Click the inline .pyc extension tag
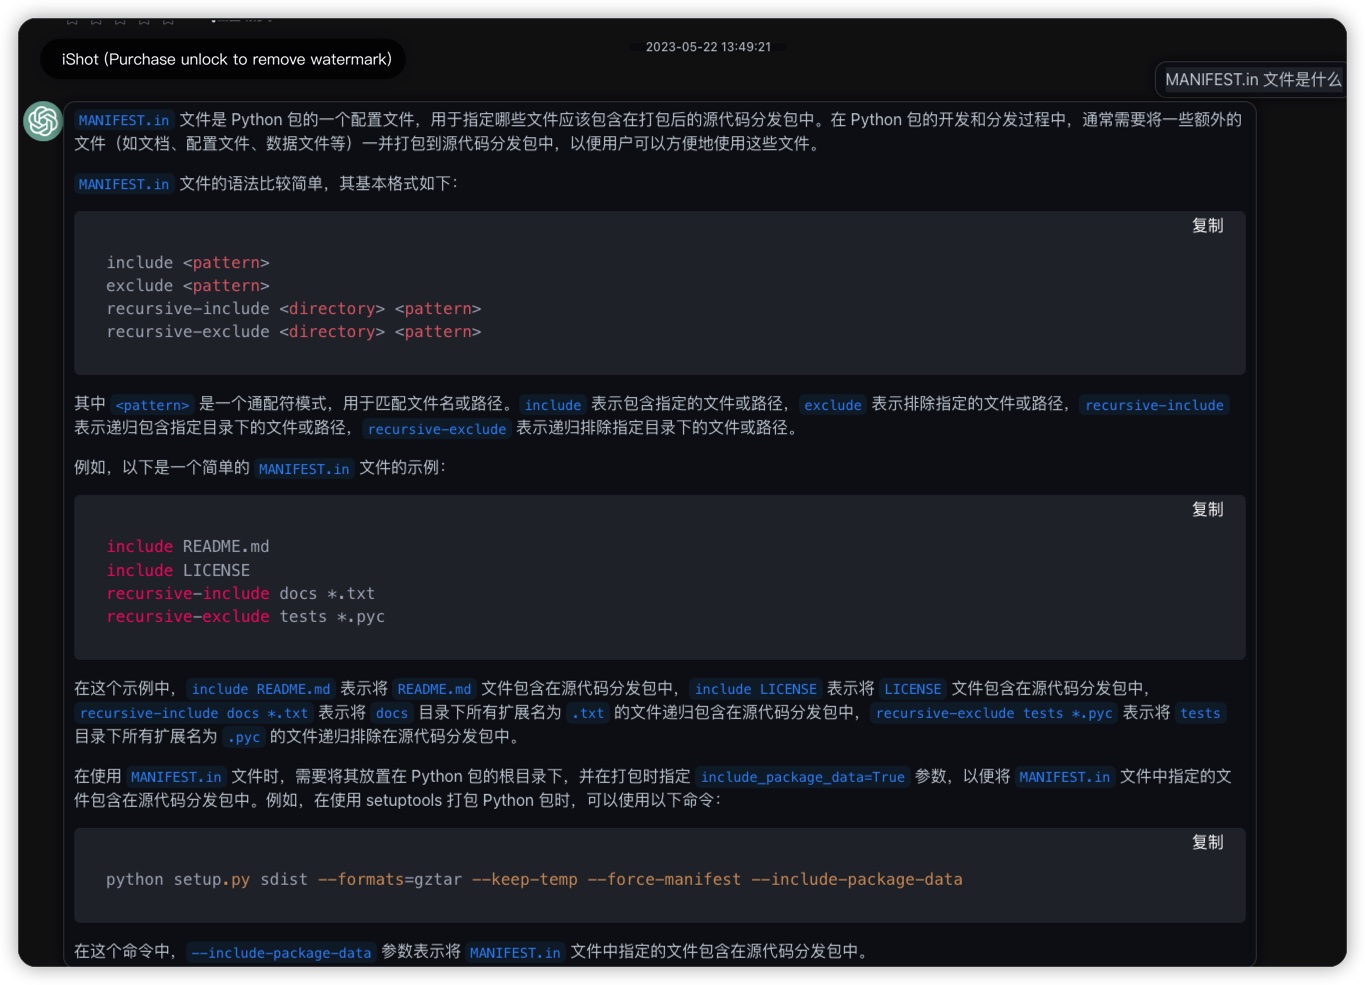Image resolution: width=1365 pixels, height=985 pixels. 244,737
